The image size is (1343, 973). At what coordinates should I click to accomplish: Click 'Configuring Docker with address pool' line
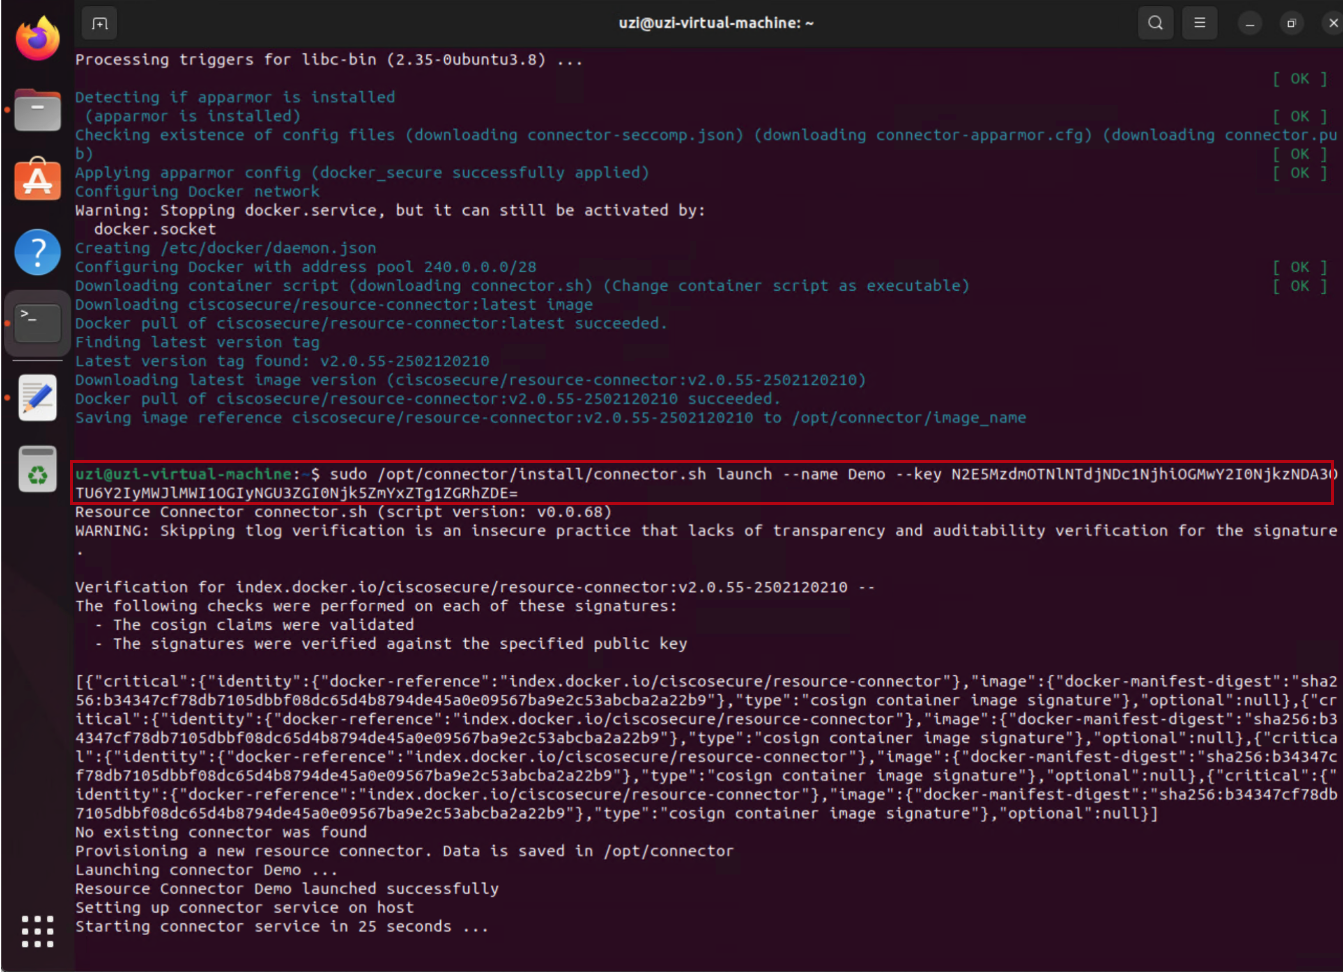pyautogui.click(x=306, y=267)
